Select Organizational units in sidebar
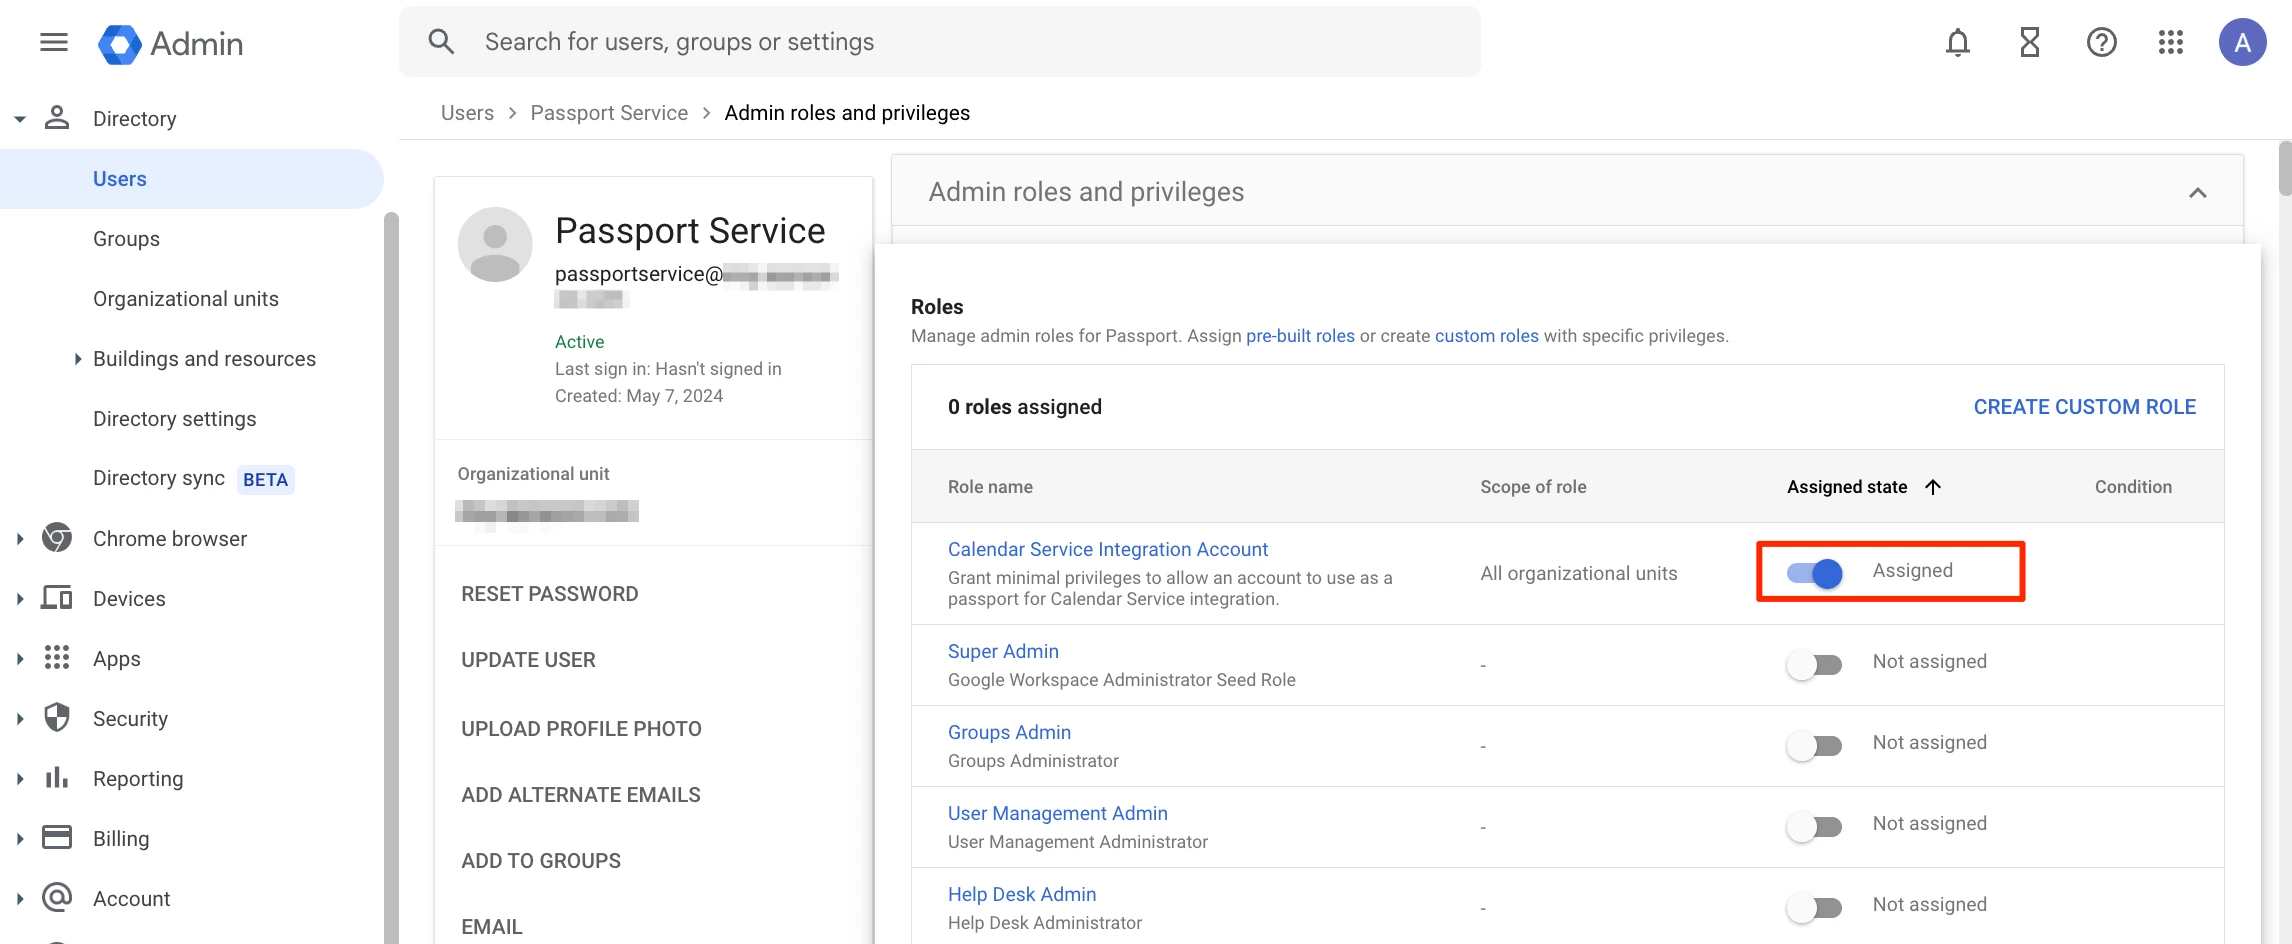2292x944 pixels. pyautogui.click(x=185, y=299)
